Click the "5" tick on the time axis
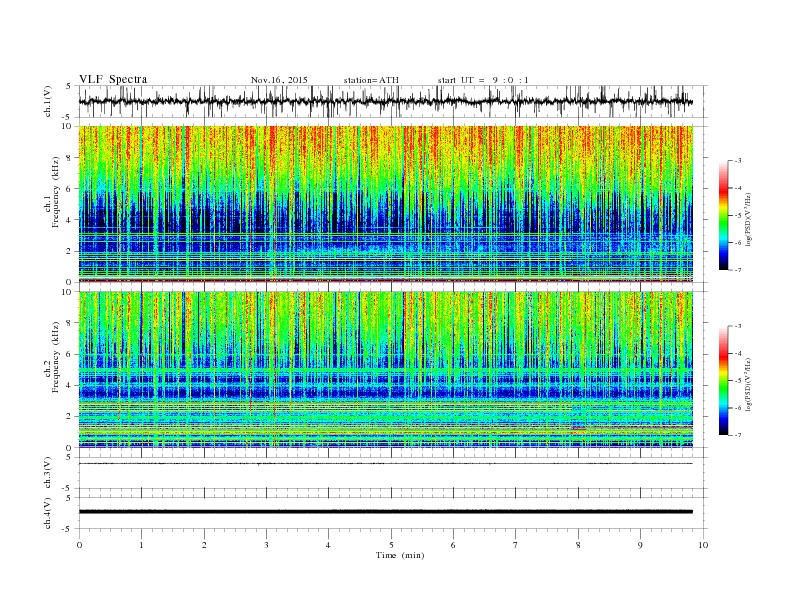The width and height of the screenshot is (792, 612). point(391,545)
